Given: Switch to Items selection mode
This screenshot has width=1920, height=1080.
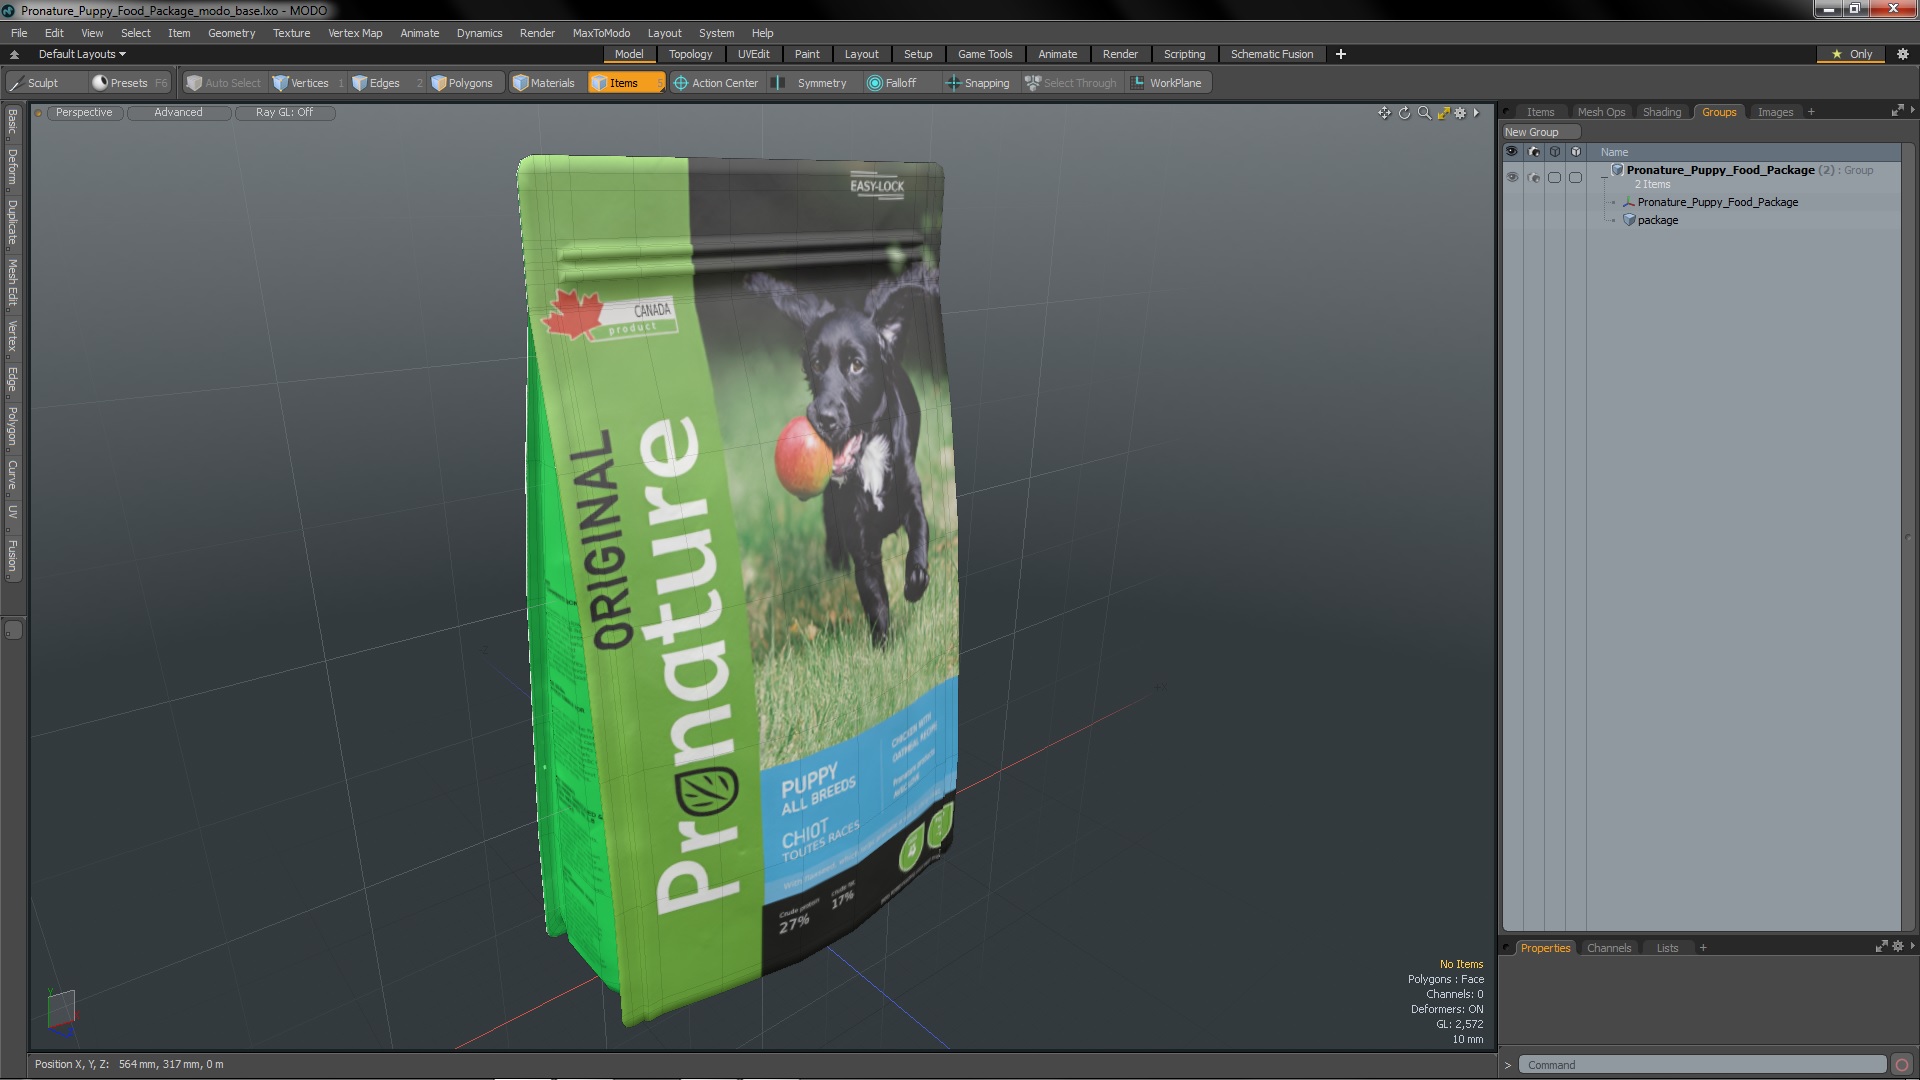Looking at the screenshot, I should [x=626, y=83].
